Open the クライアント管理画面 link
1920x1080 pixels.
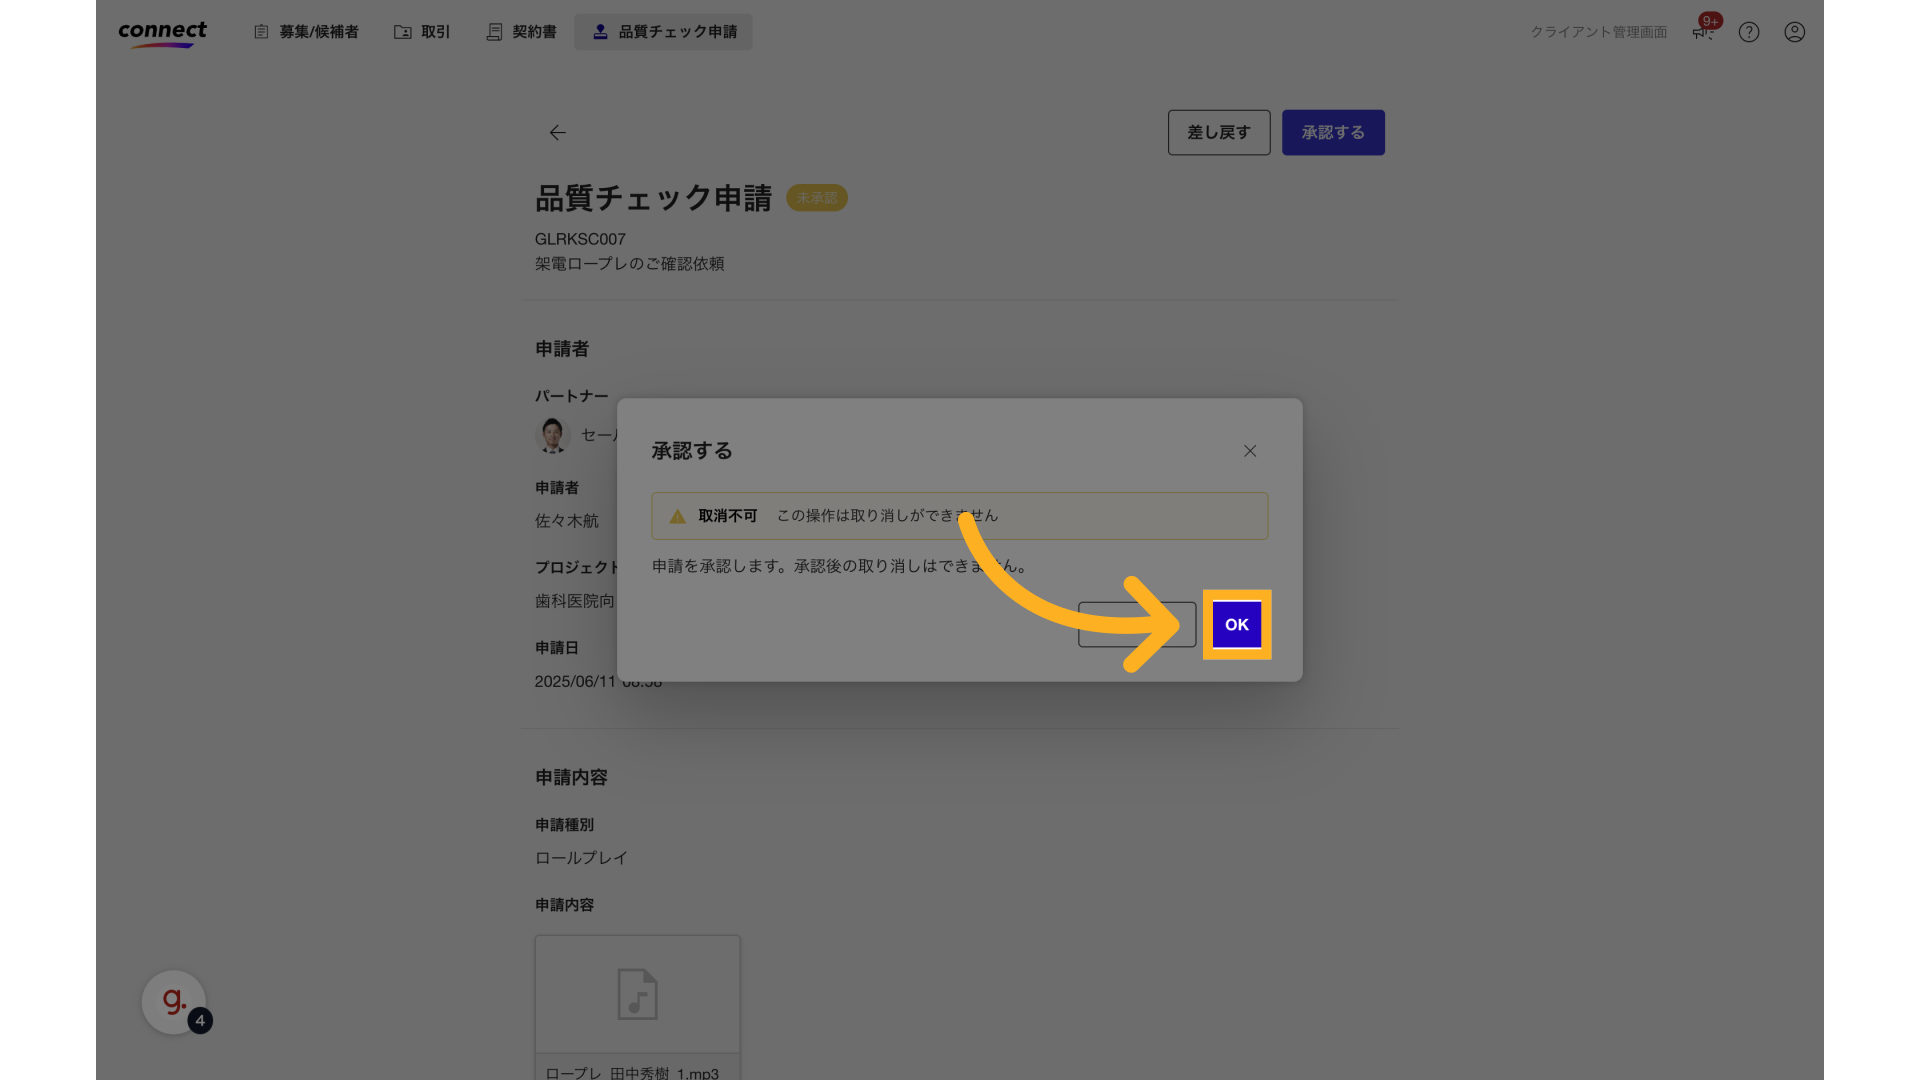click(x=1597, y=31)
